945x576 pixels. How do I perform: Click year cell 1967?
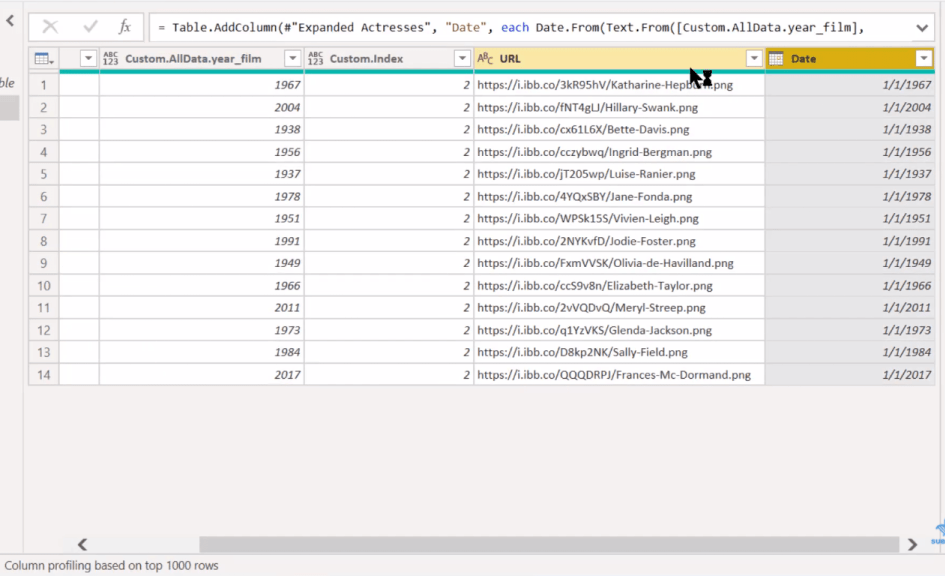coord(202,85)
